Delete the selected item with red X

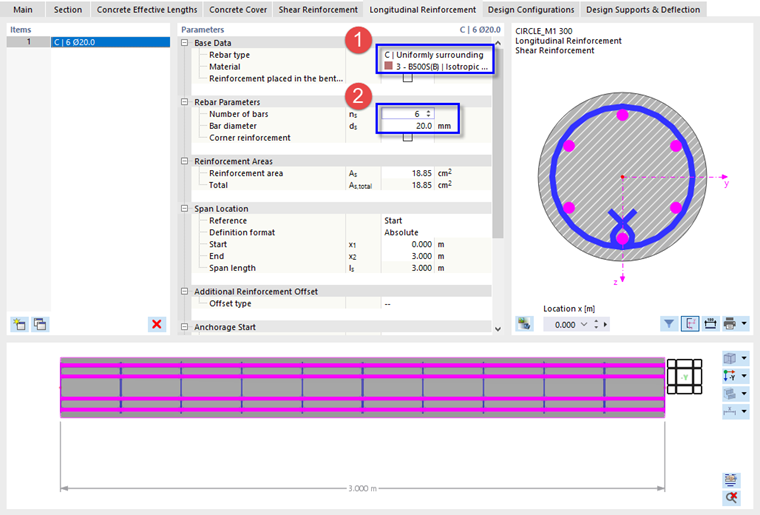[157, 324]
